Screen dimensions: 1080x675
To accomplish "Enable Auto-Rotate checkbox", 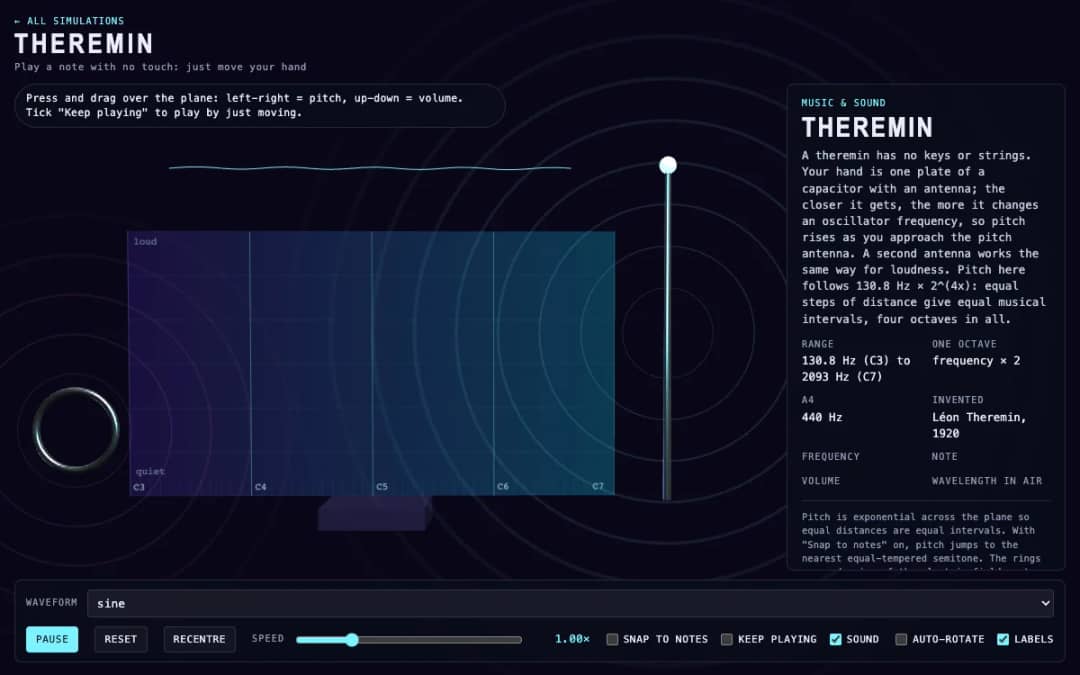I will (x=901, y=639).
